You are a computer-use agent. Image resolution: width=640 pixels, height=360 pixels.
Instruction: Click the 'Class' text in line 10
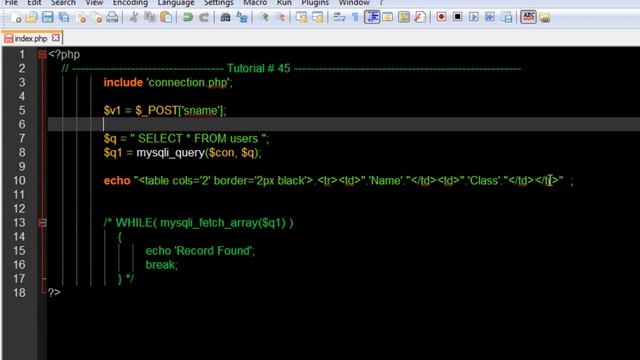click(484, 180)
